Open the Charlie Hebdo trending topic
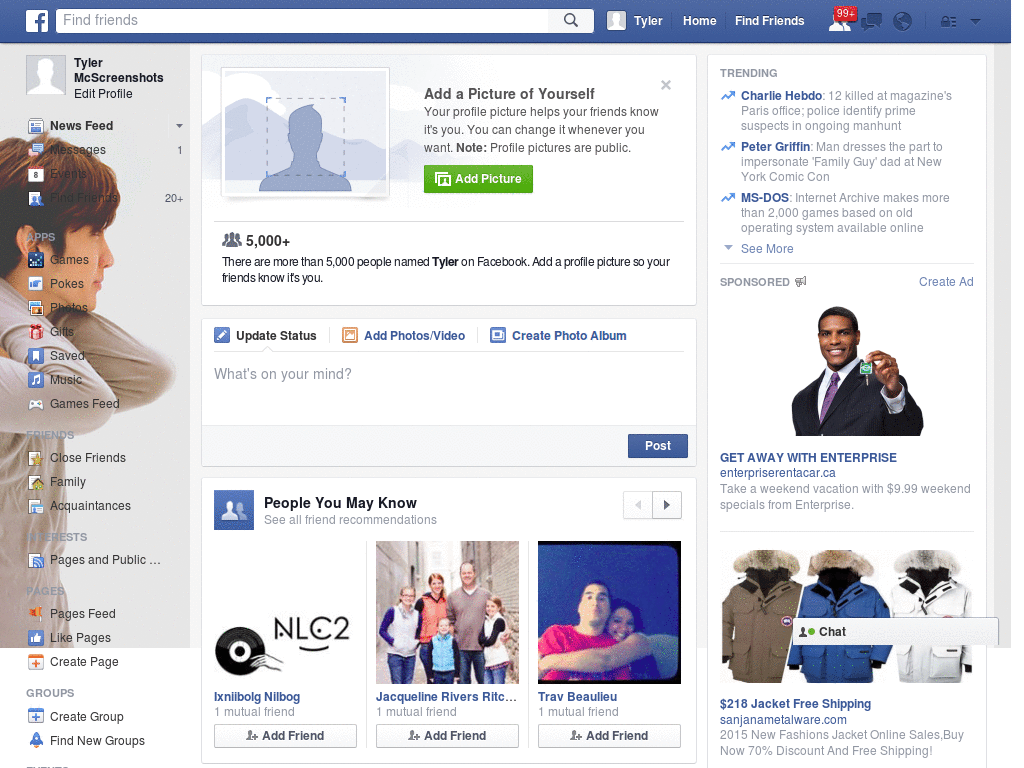 [781, 96]
